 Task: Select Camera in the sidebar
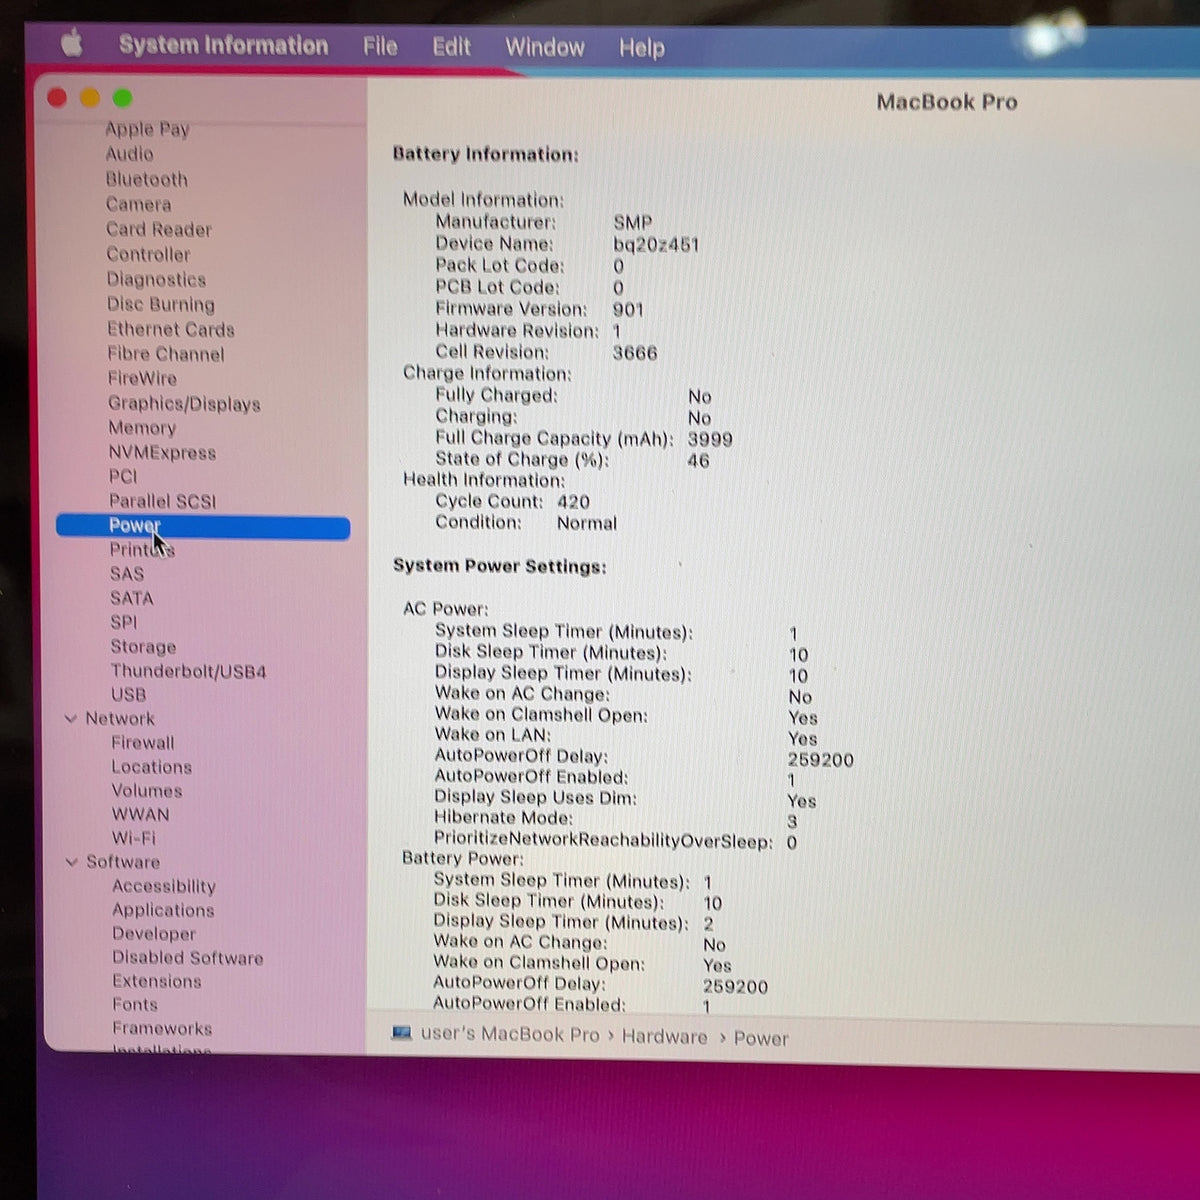pos(138,204)
